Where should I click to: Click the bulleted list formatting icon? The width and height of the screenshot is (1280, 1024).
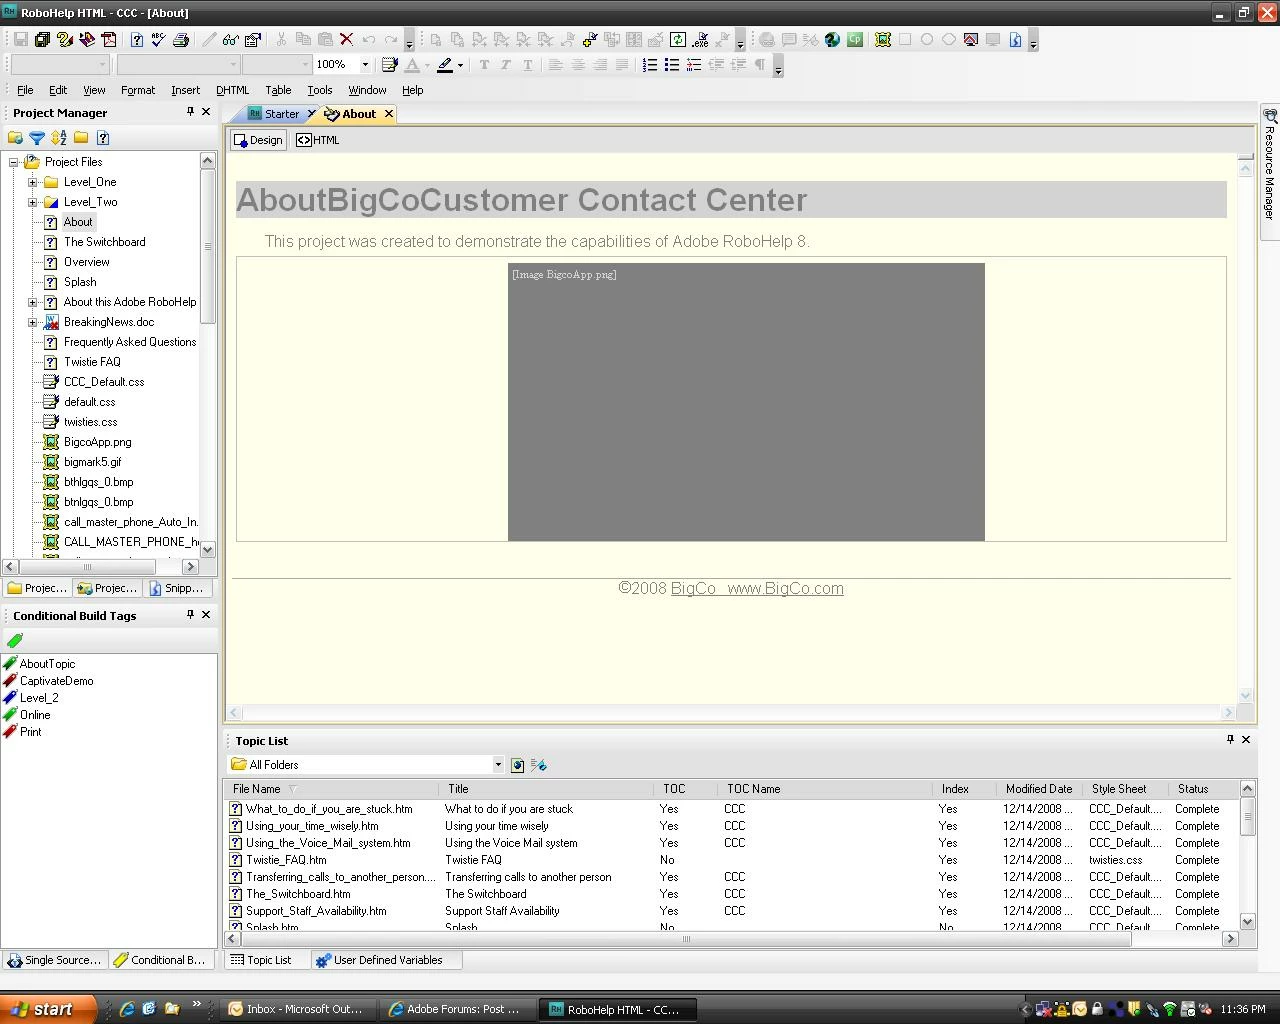click(672, 65)
